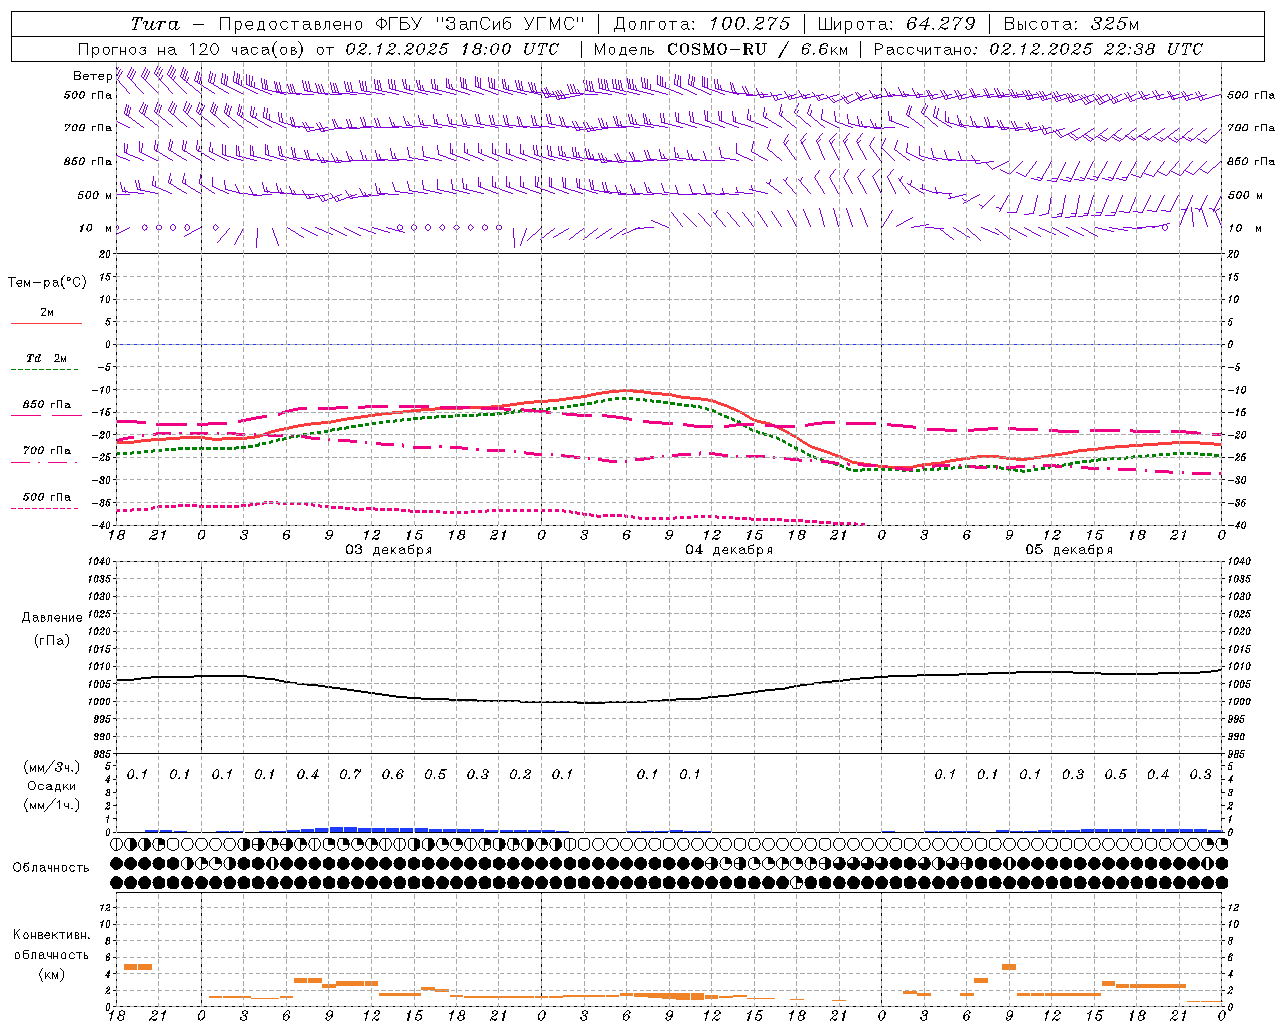Click the "Давление" pressure panel label
This screenshot has height=1024, width=1280.
click(x=50, y=618)
